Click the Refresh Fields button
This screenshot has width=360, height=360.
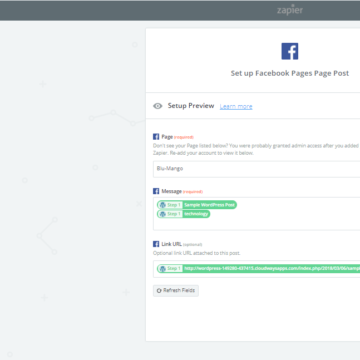(176, 290)
